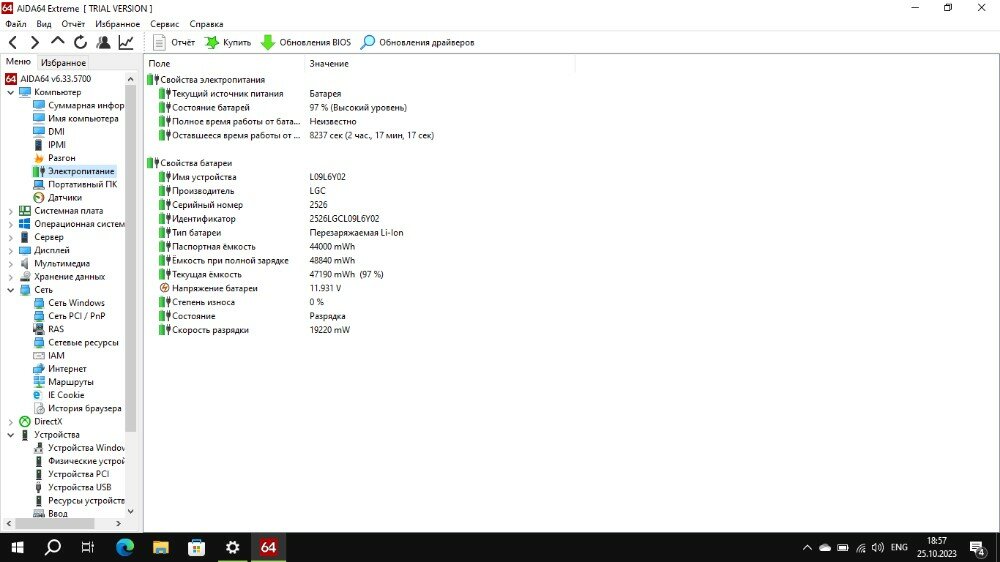Expand the Мультимедиа tree node
This screenshot has height=562, width=1000.
[10, 263]
